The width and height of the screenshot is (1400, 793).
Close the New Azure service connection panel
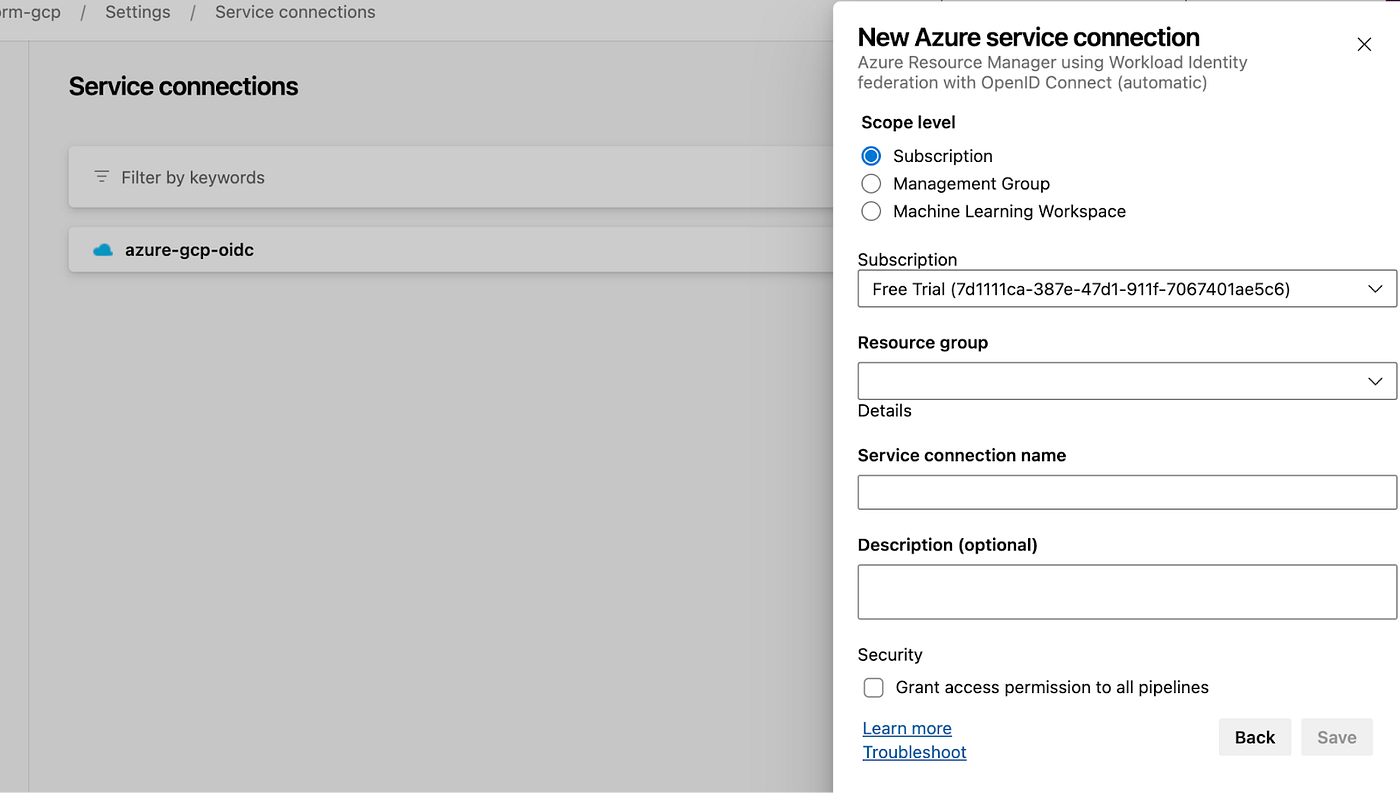[1364, 44]
